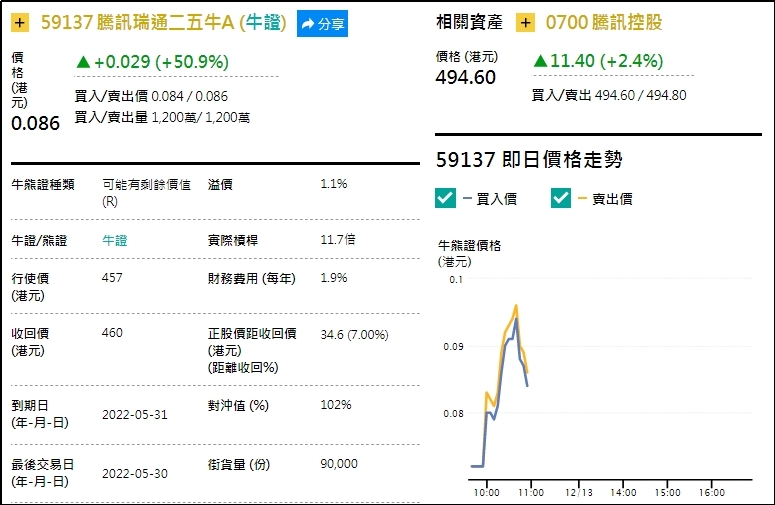
Task: Click the blue 分享 share button
Action: tap(322, 23)
